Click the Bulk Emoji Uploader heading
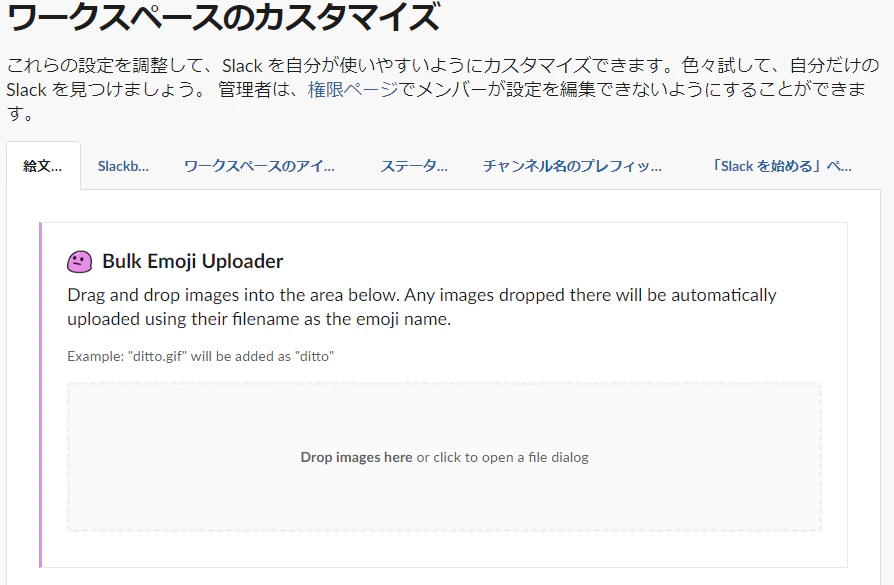 click(x=190, y=261)
